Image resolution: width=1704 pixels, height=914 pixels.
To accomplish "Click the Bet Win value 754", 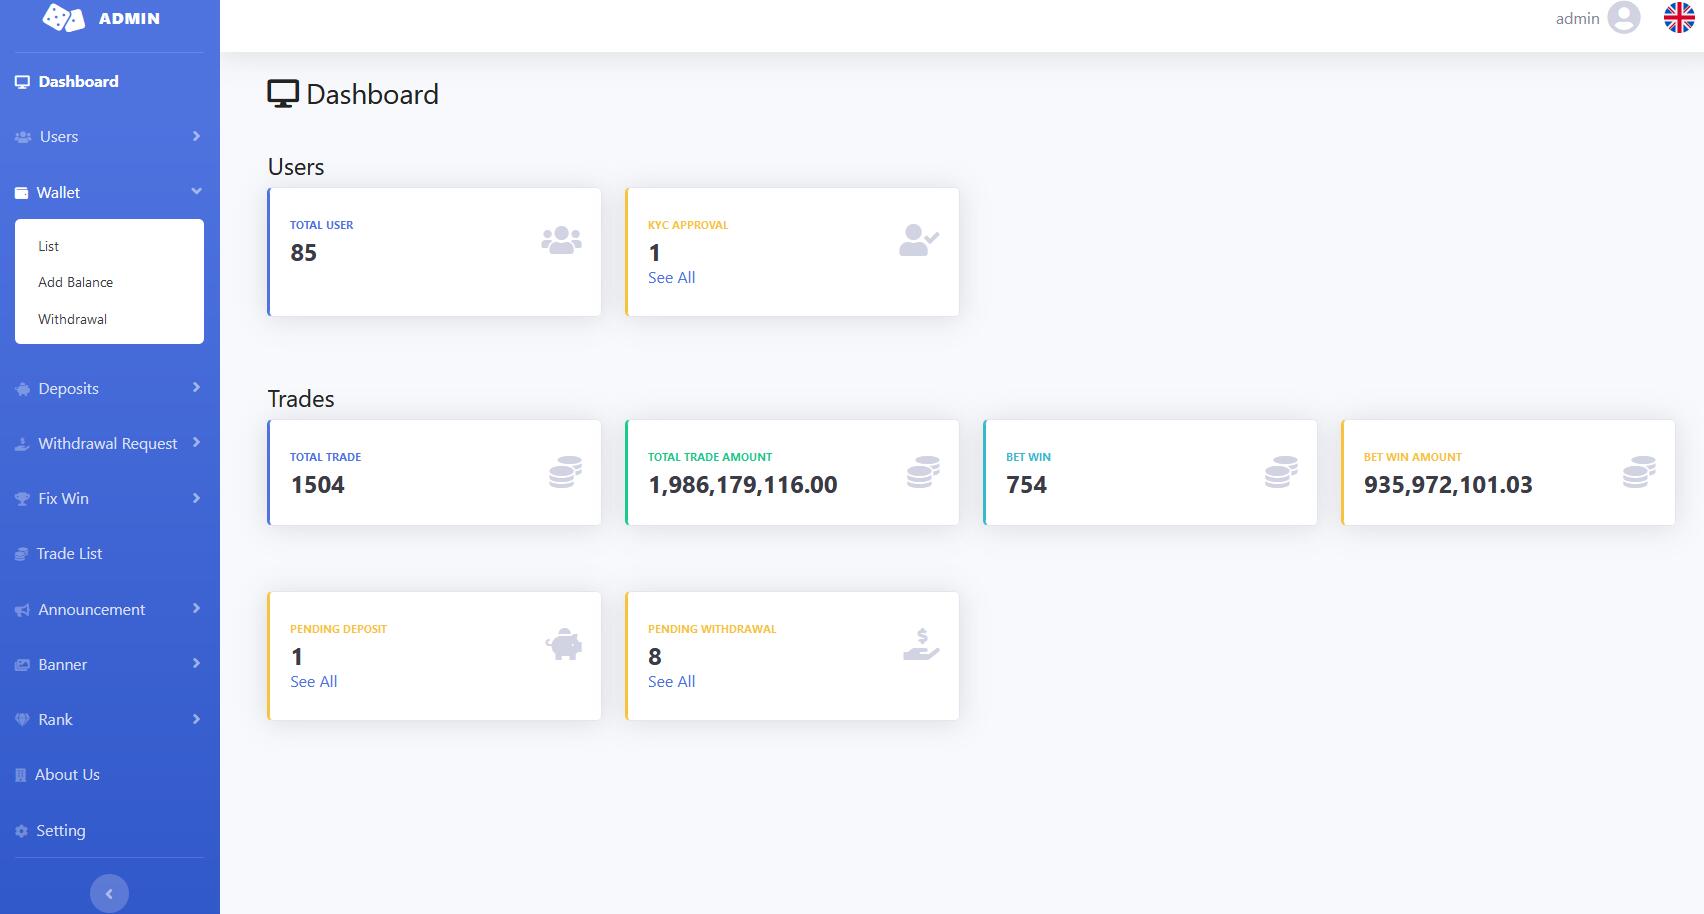I will [1026, 485].
